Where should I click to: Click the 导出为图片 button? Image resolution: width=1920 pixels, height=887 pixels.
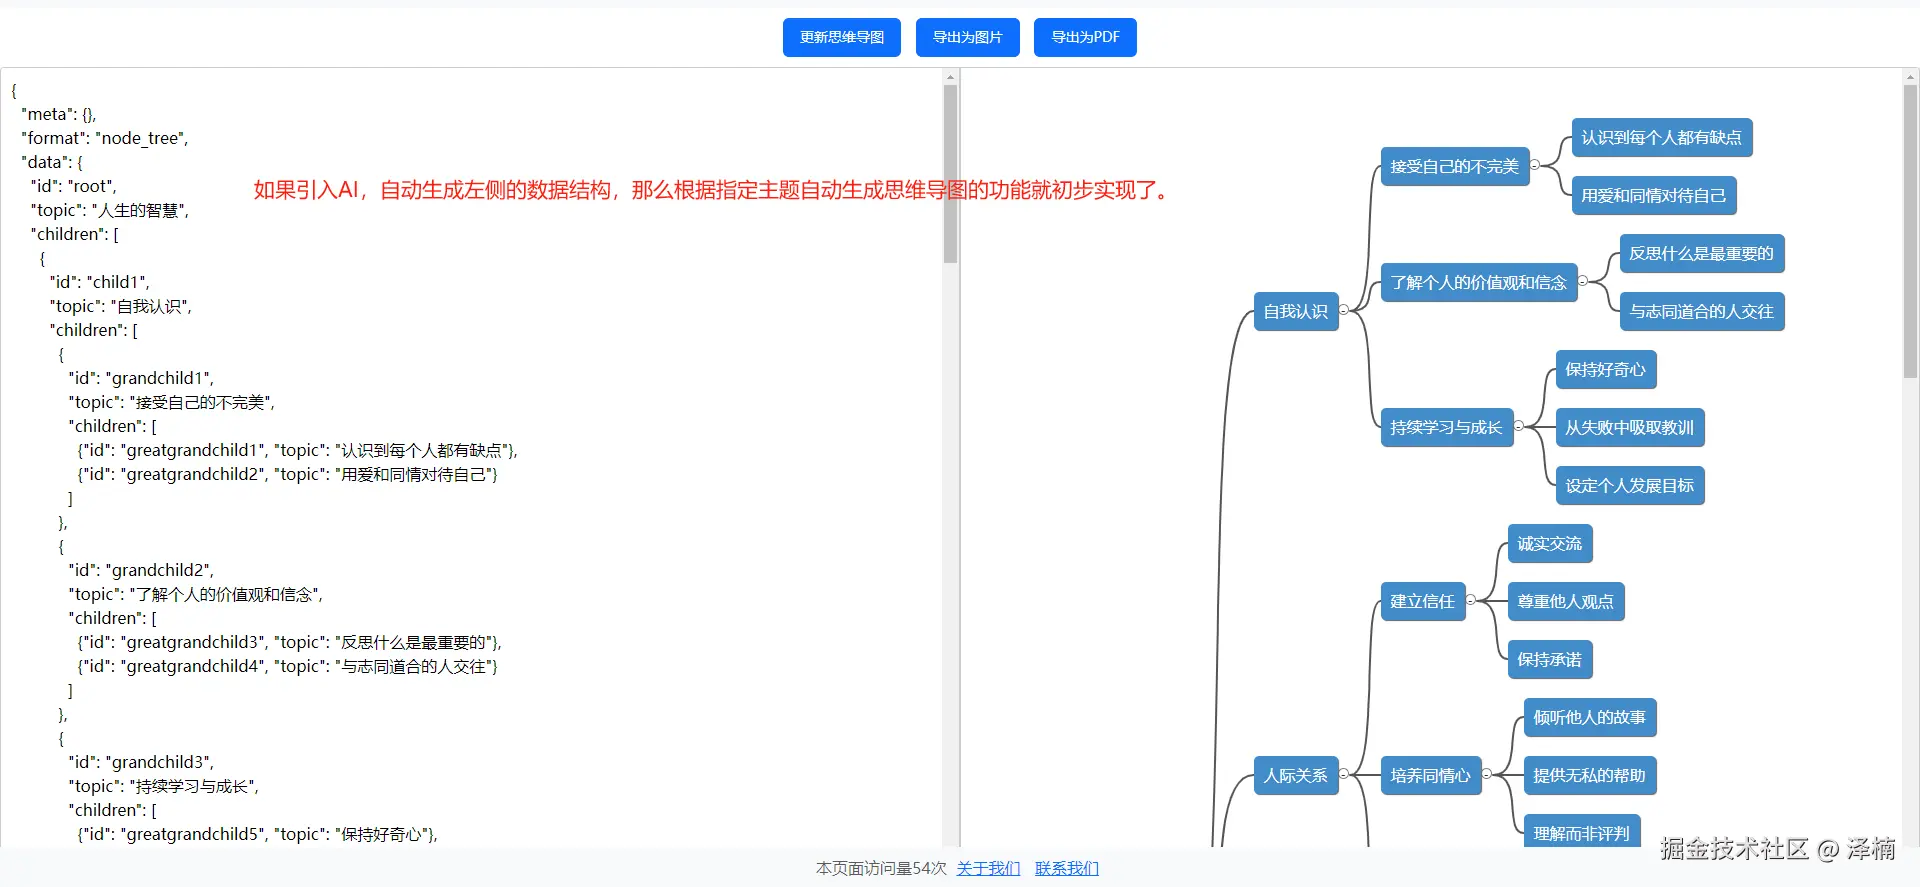[967, 38]
